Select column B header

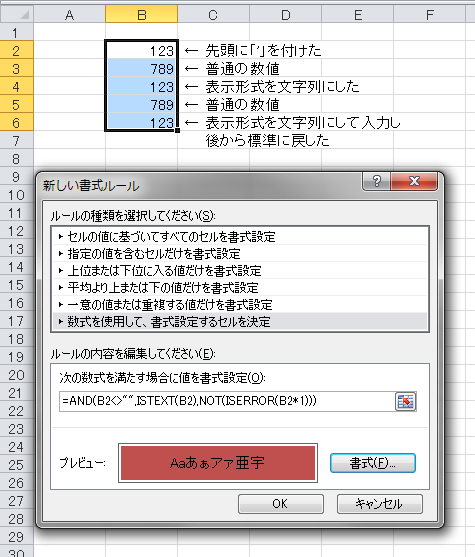[141, 15]
